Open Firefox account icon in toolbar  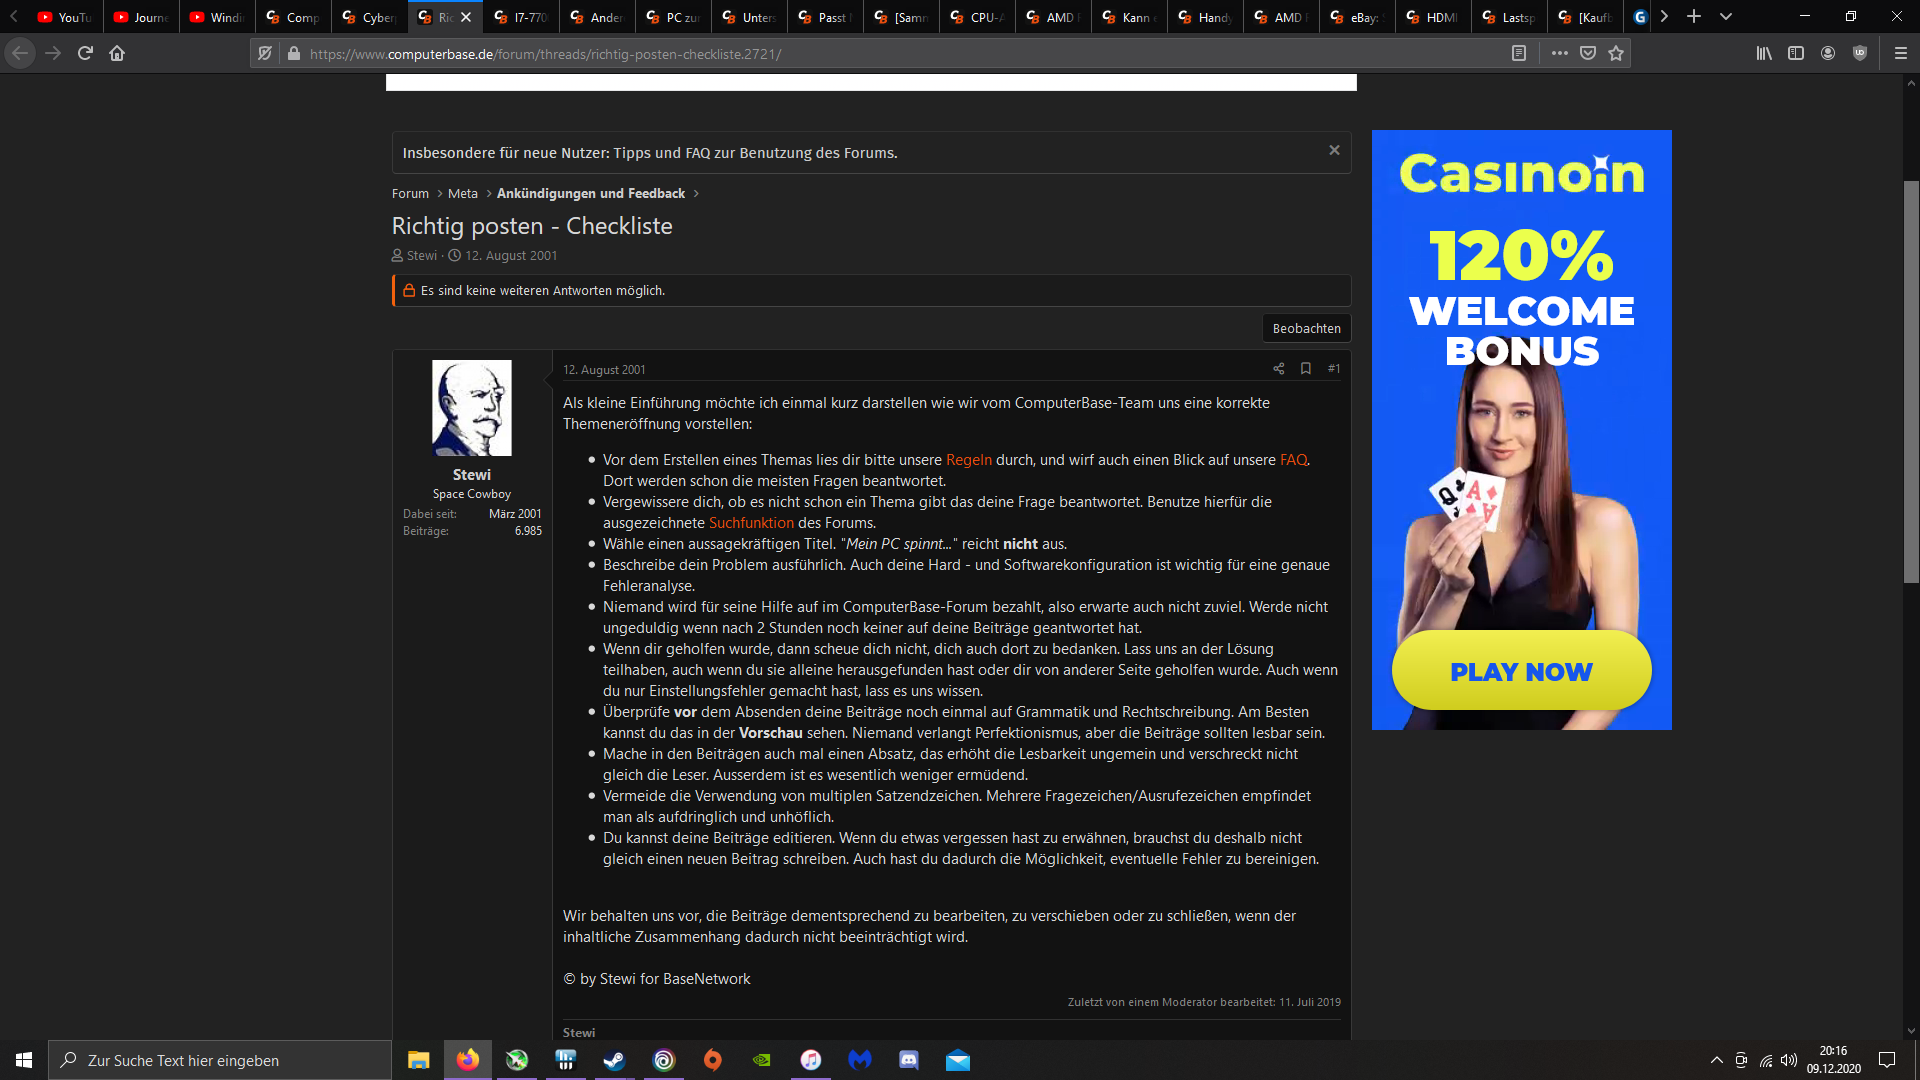(1828, 54)
